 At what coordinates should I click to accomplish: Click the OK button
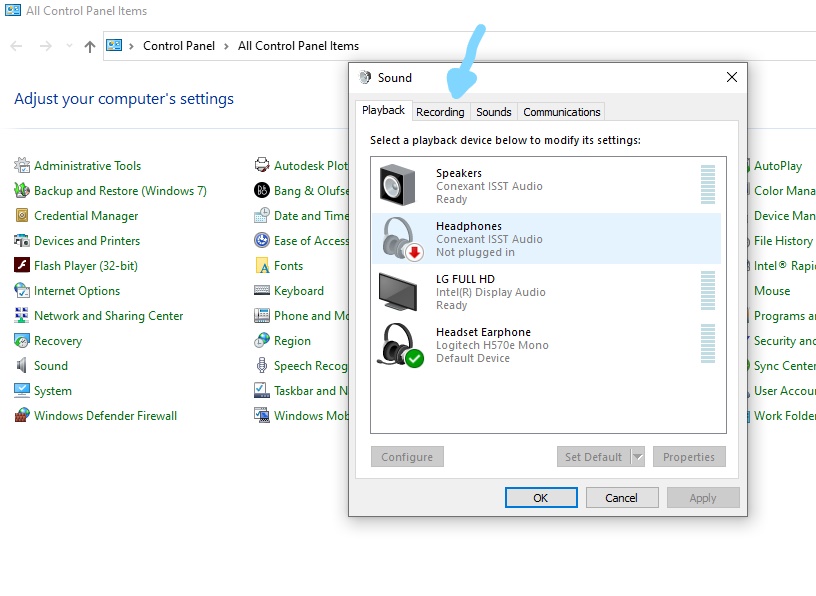541,498
